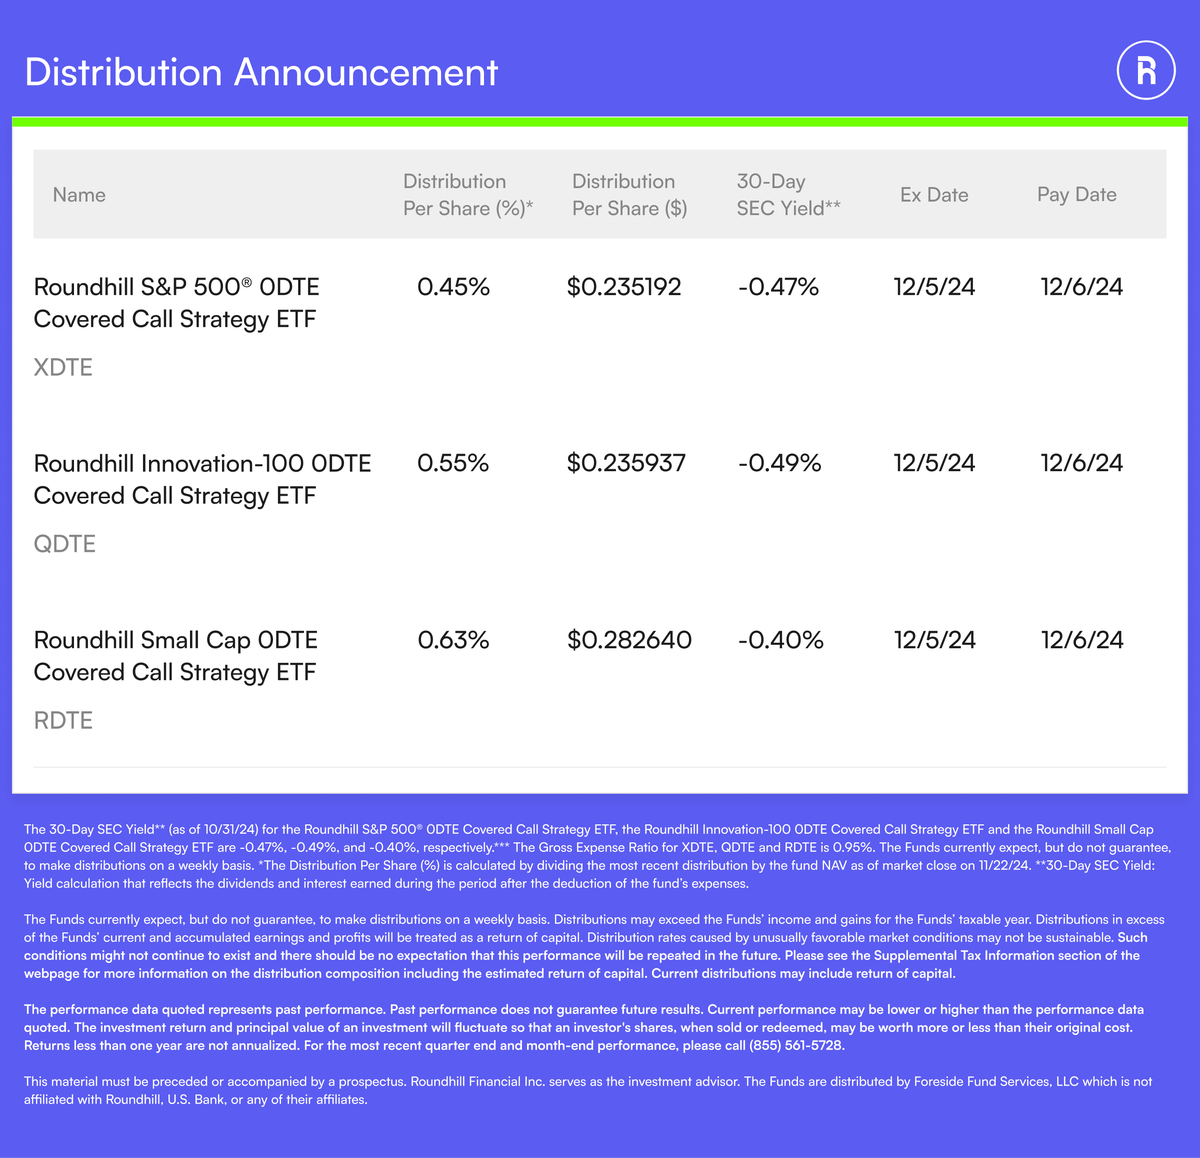Click the $0.235192 distribution amount
This screenshot has width=1200, height=1158.
(624, 287)
